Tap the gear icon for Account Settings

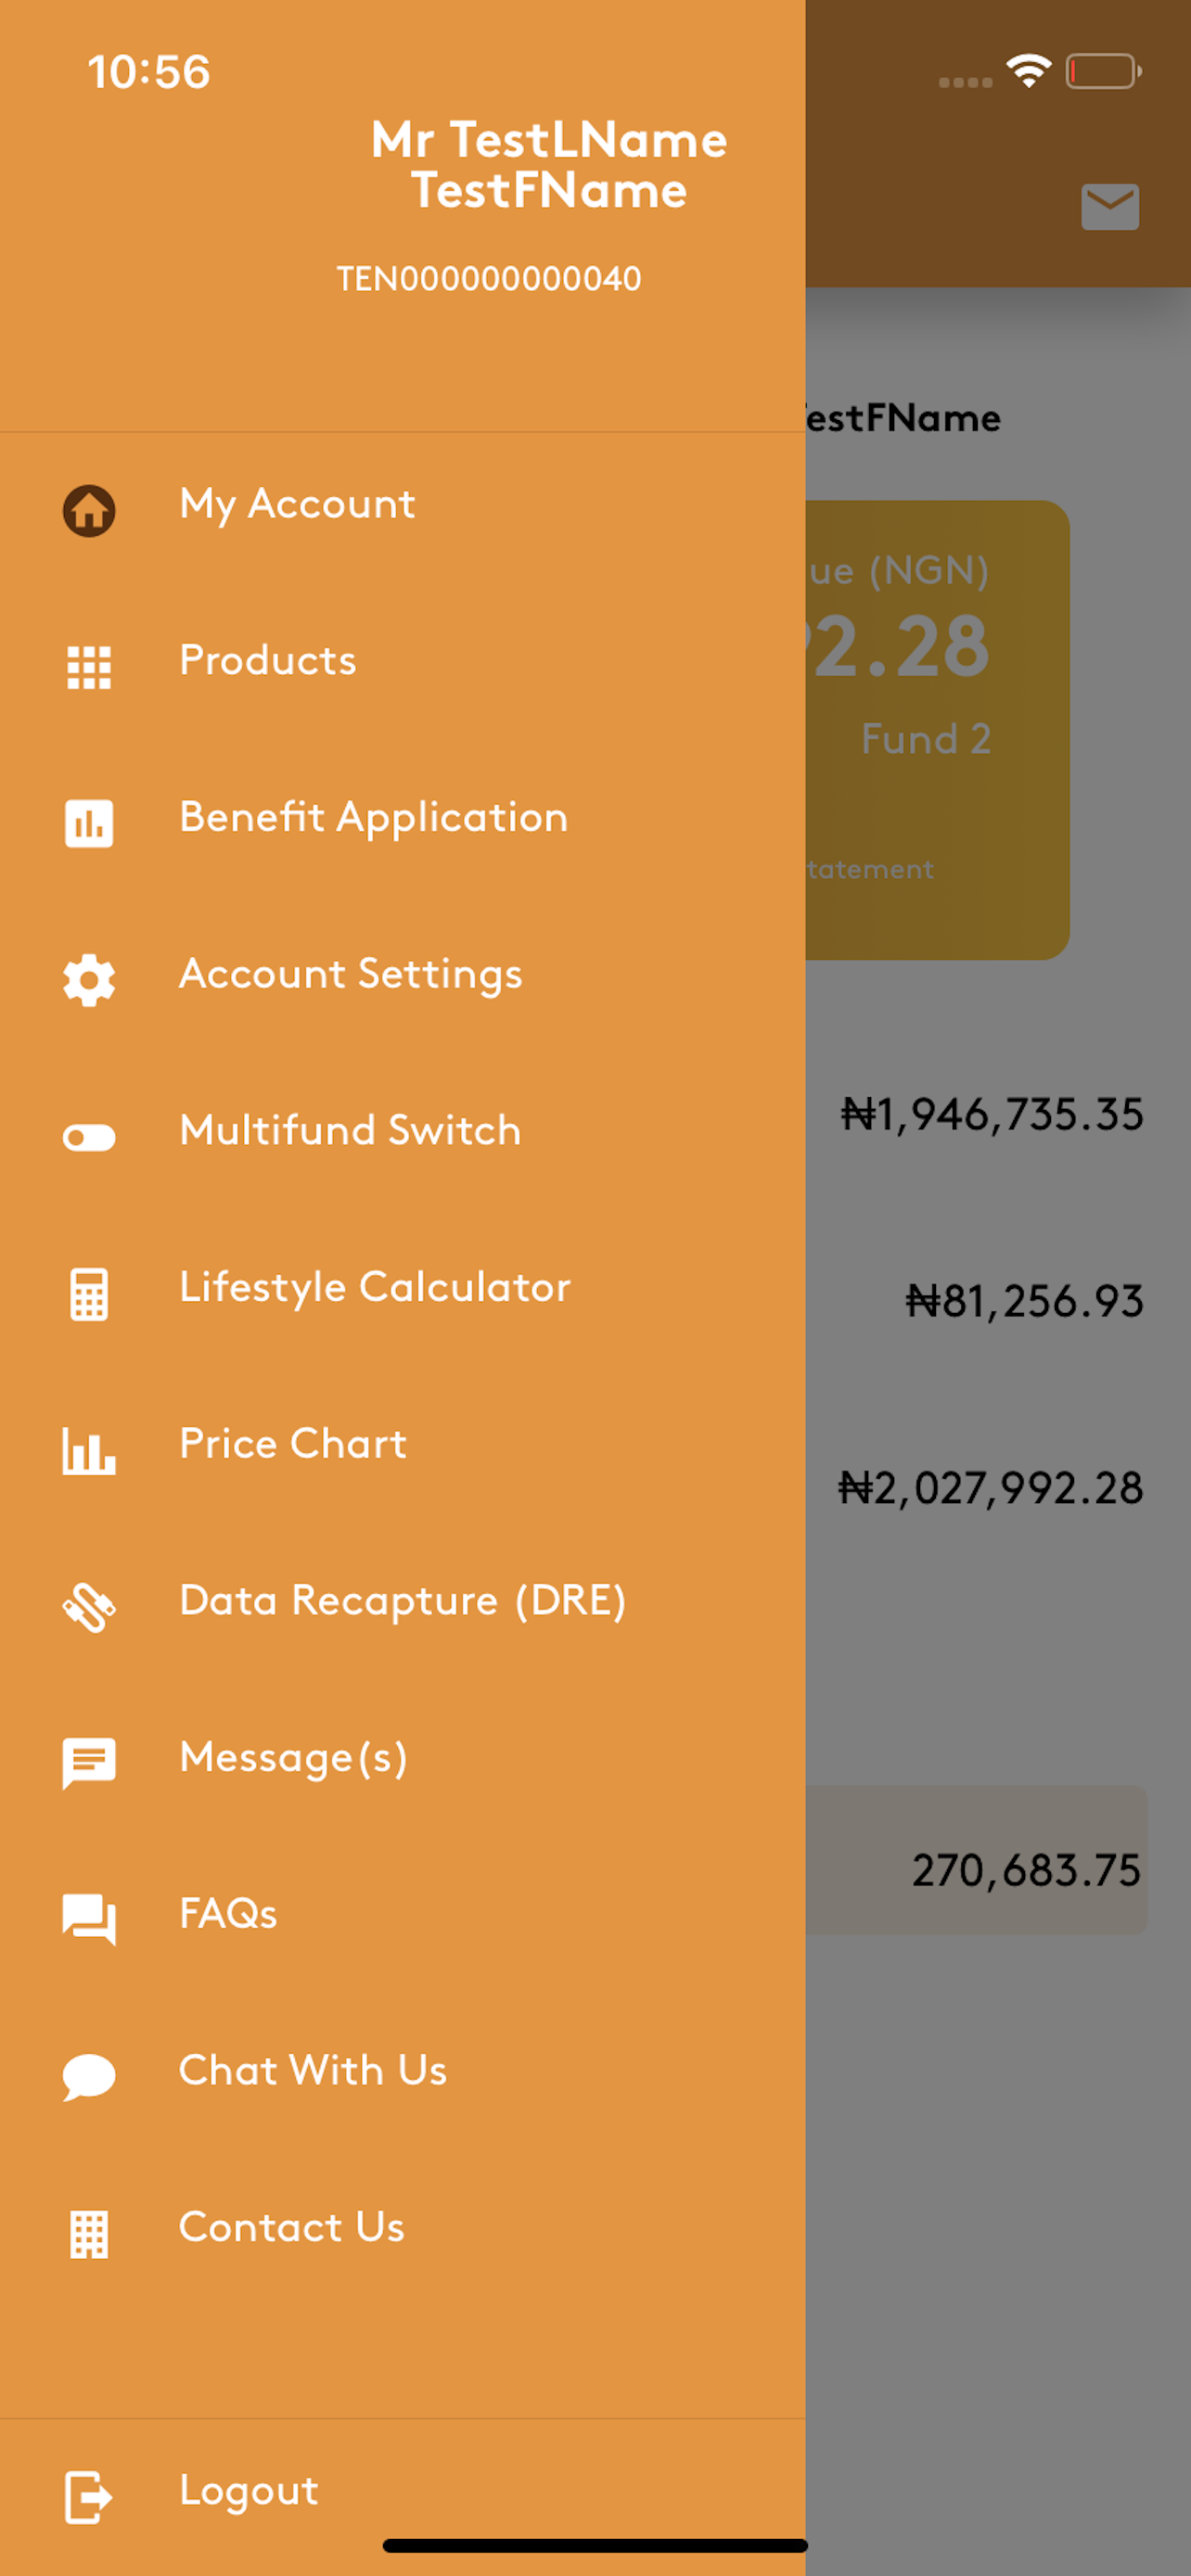click(x=89, y=980)
